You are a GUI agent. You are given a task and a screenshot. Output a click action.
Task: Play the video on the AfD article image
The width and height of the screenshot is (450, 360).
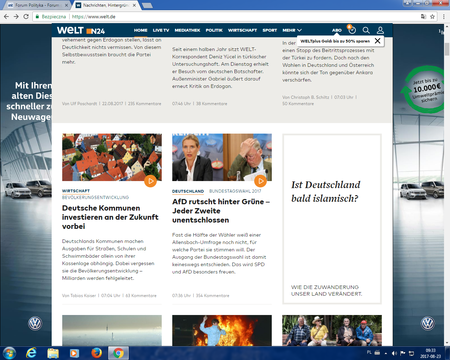click(260, 181)
